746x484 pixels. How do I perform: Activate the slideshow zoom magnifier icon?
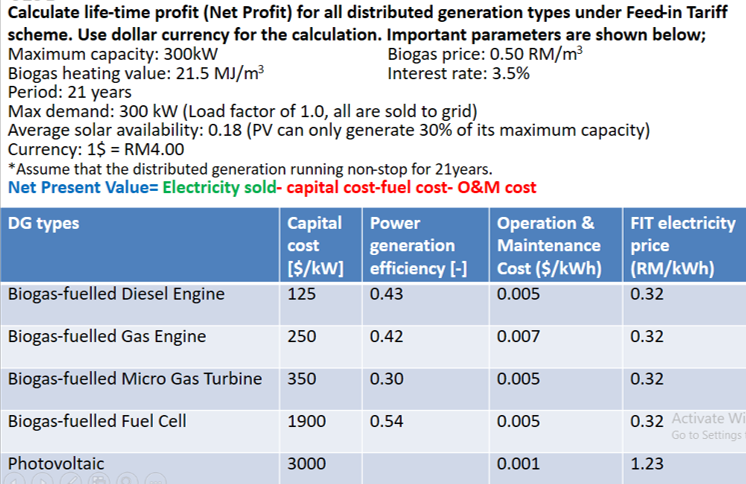click(x=127, y=480)
